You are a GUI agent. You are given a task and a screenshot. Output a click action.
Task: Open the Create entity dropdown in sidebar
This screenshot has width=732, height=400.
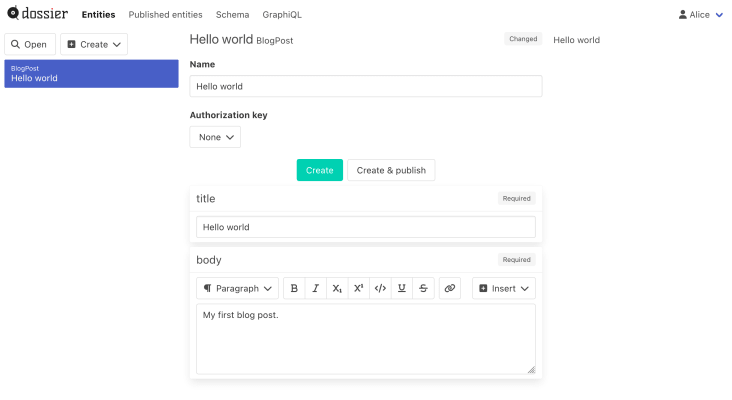(94, 44)
